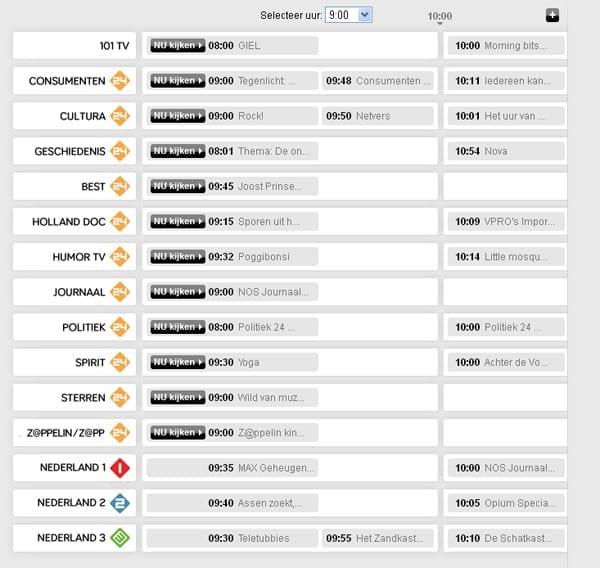The width and height of the screenshot is (600, 568).
Task: Click NU kijken for 101 TV GIEL
Action: (x=178, y=46)
